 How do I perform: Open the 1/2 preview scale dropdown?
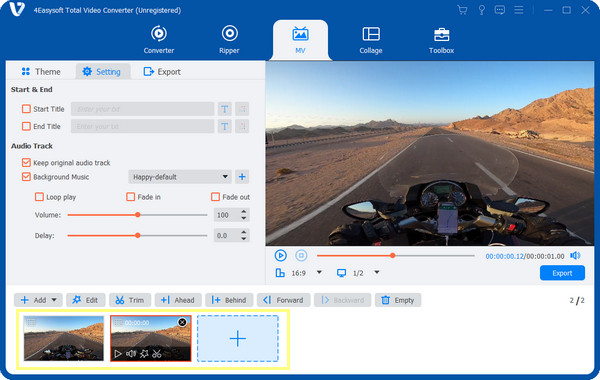[377, 272]
